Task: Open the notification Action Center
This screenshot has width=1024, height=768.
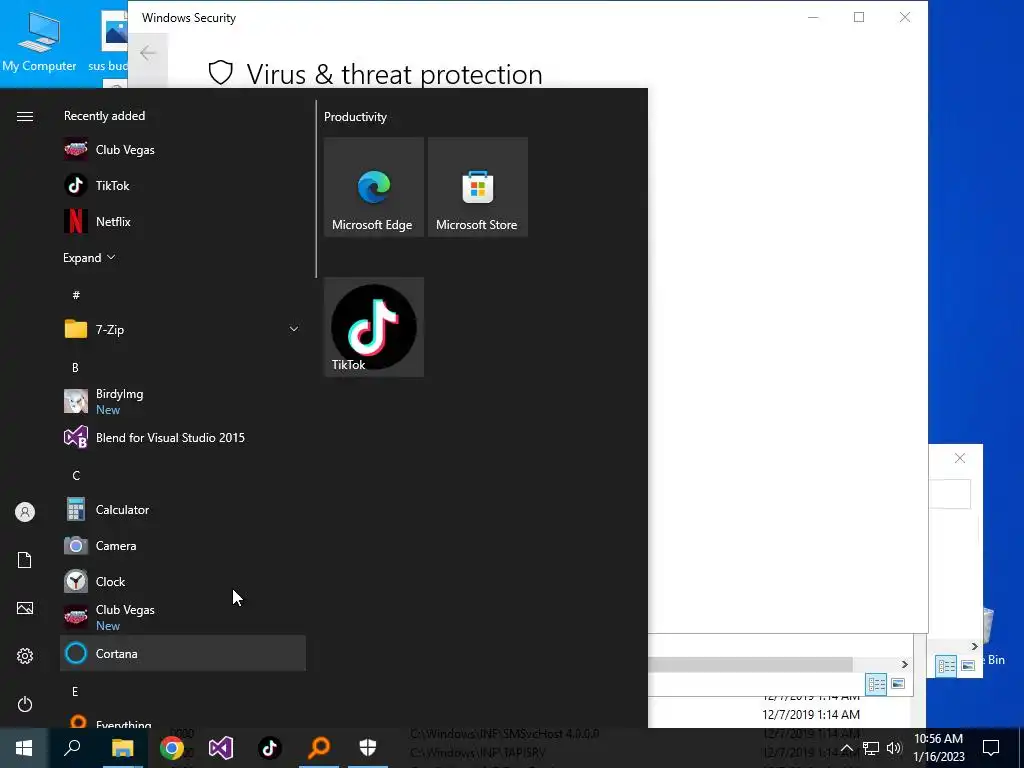Action: tap(991, 748)
